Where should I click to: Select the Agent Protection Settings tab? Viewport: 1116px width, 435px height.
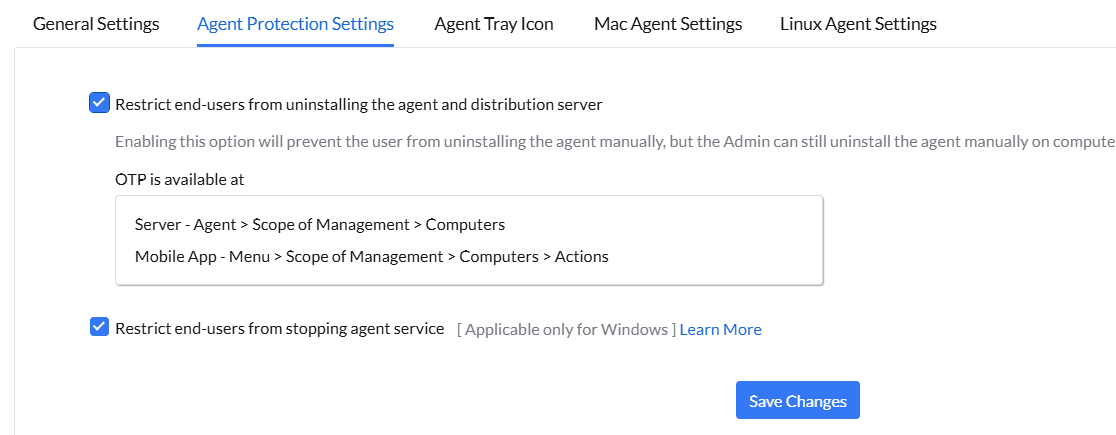click(295, 23)
